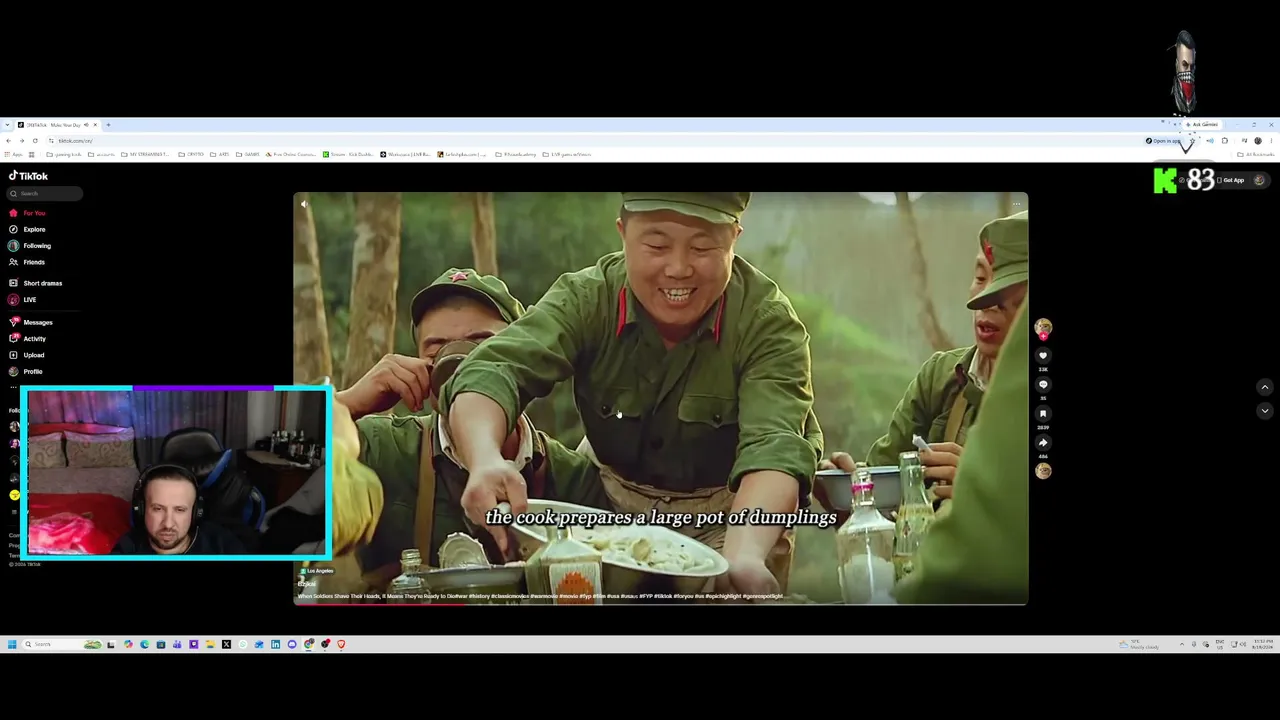Open the taskbar clock and date
1280x720 pixels.
pos(1263,645)
